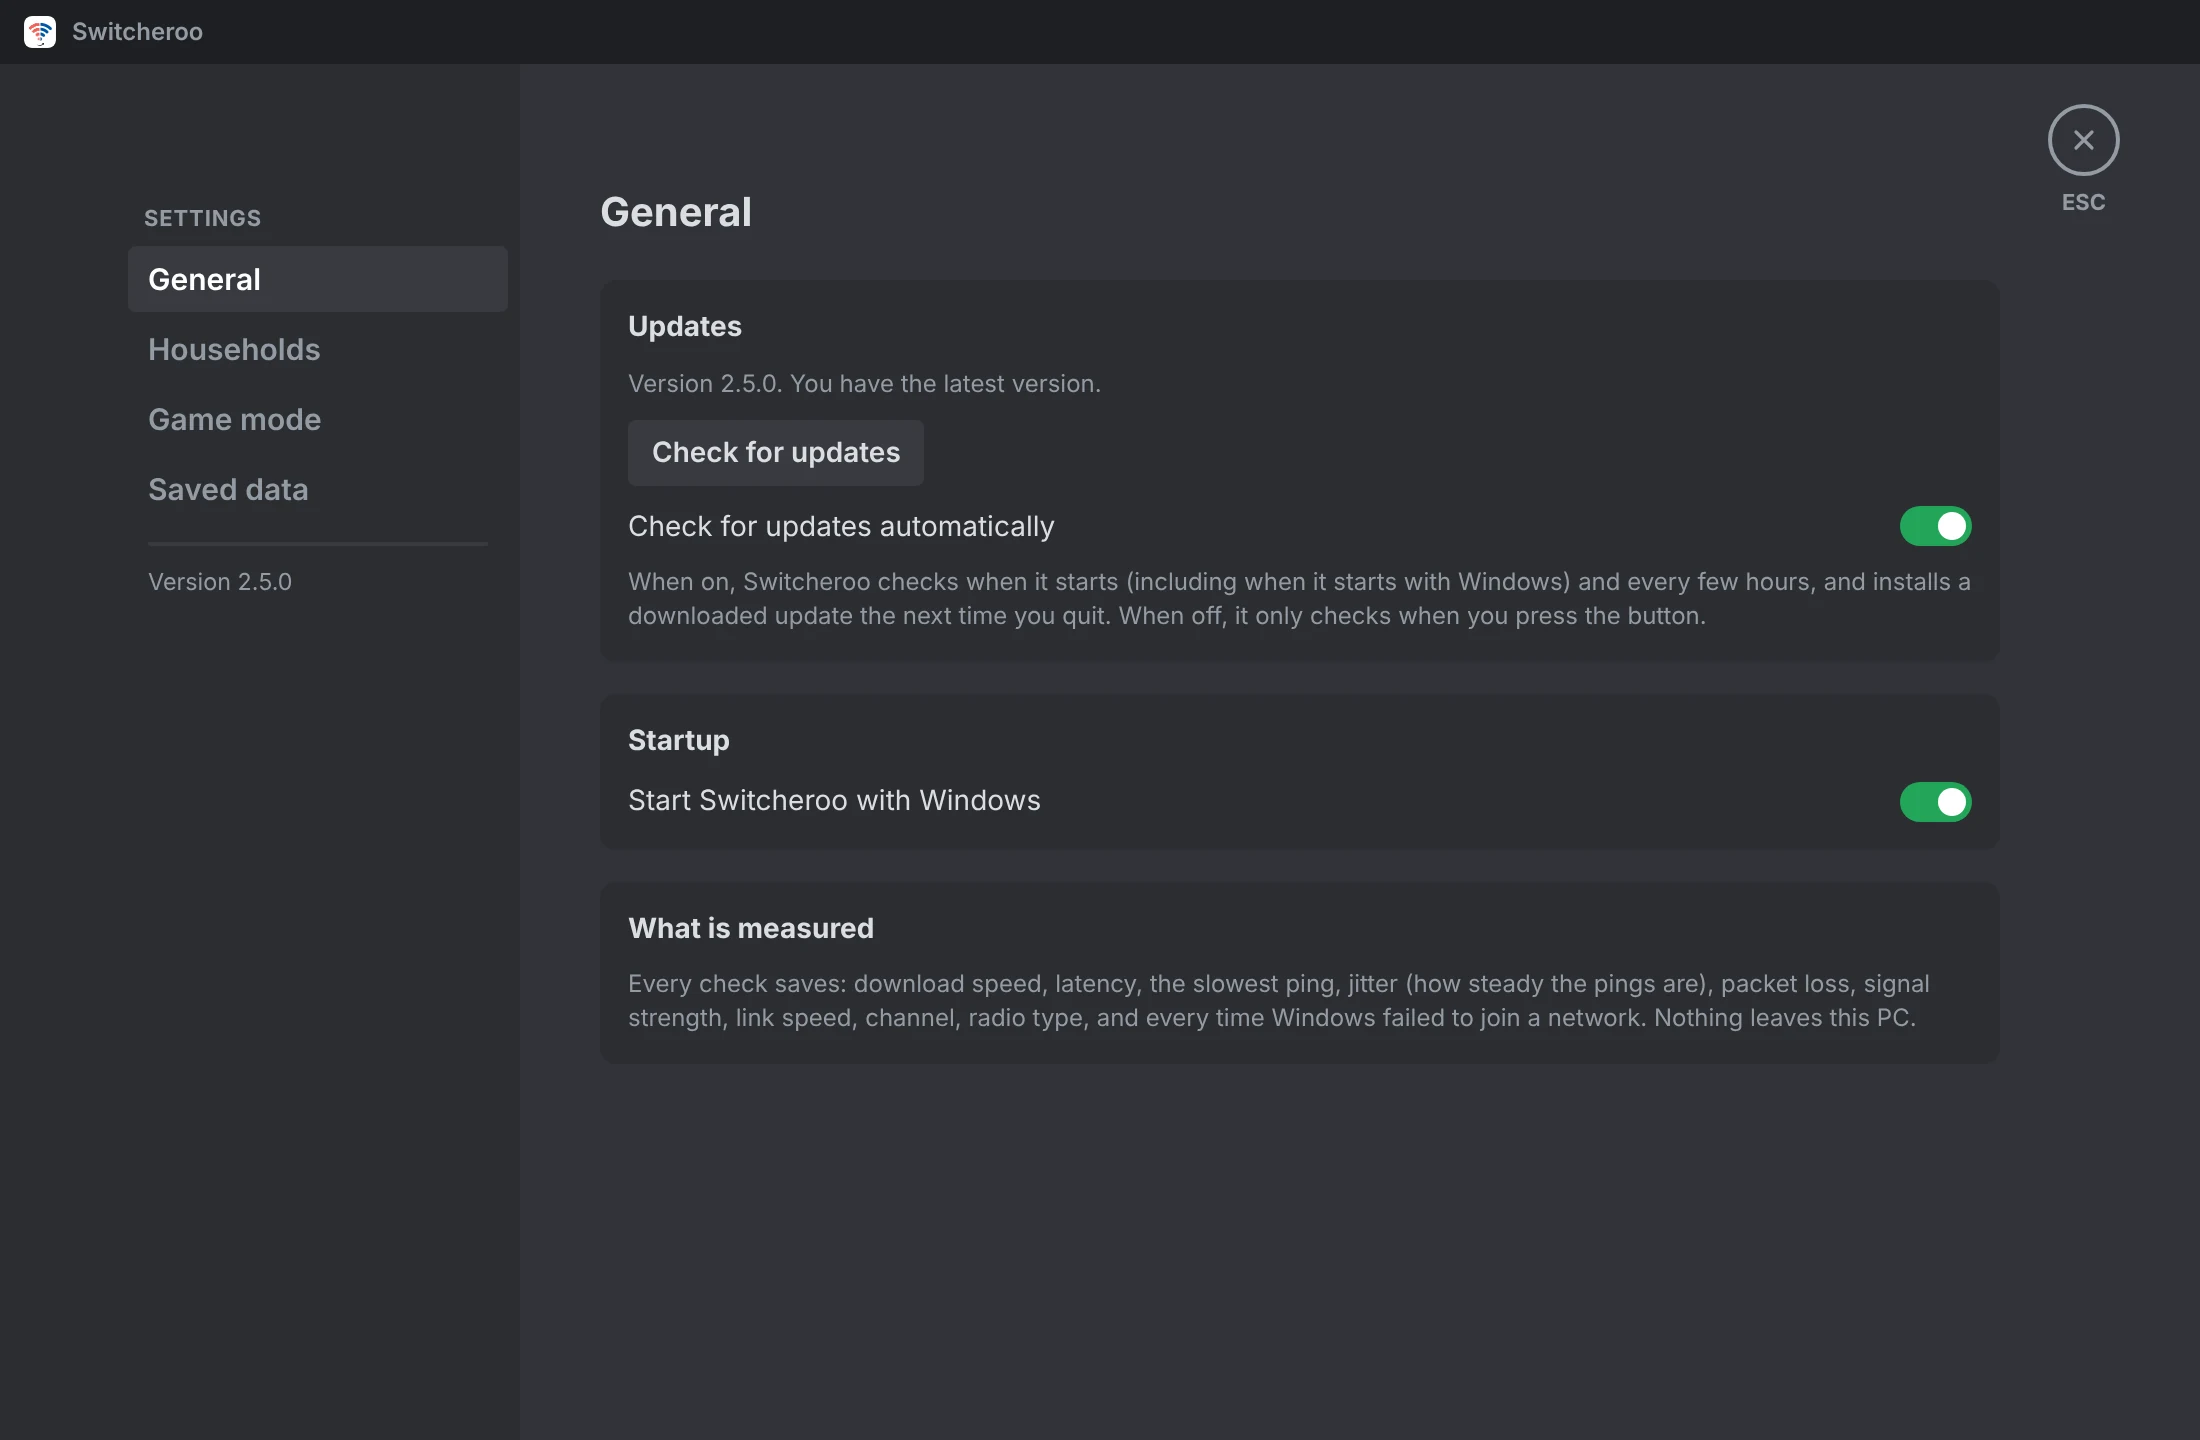Select the General settings tab

(318, 279)
